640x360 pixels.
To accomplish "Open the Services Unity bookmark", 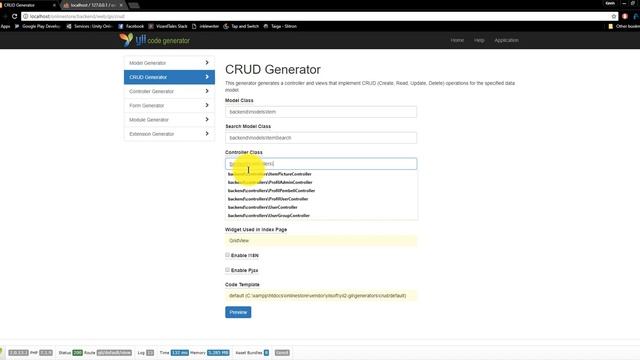I will tap(89, 26).
